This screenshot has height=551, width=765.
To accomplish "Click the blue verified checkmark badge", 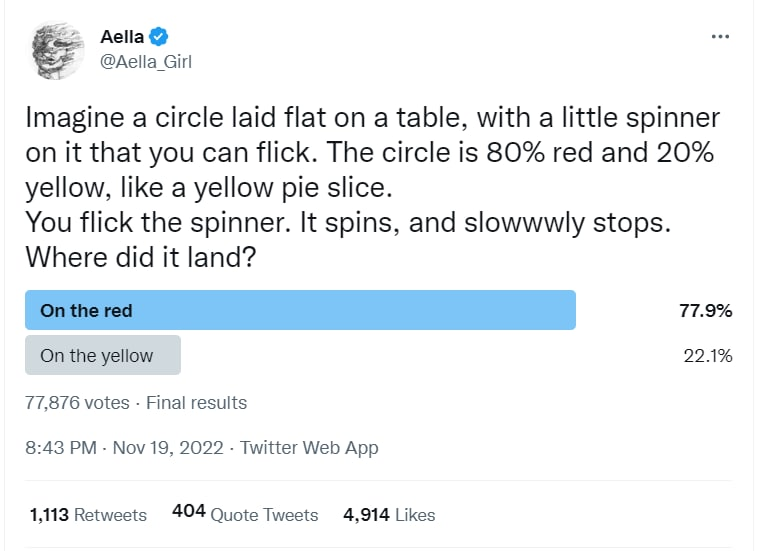I will click(x=158, y=38).
